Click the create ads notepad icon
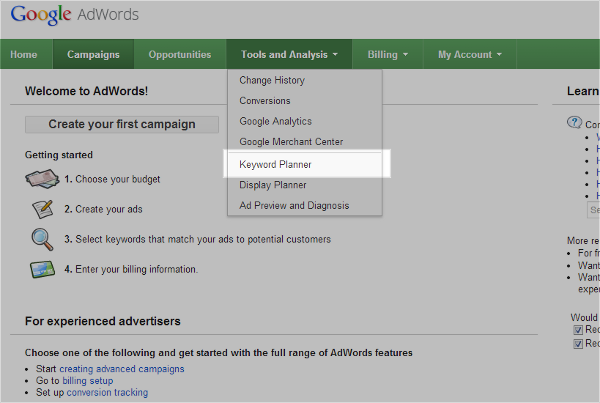Image resolution: width=600 pixels, height=403 pixels. [42, 209]
